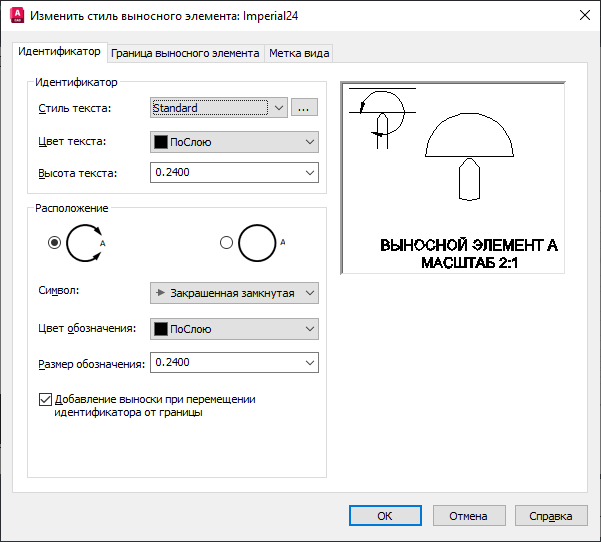
Task: Click the Цвет обозначения label
Action: [87, 328]
